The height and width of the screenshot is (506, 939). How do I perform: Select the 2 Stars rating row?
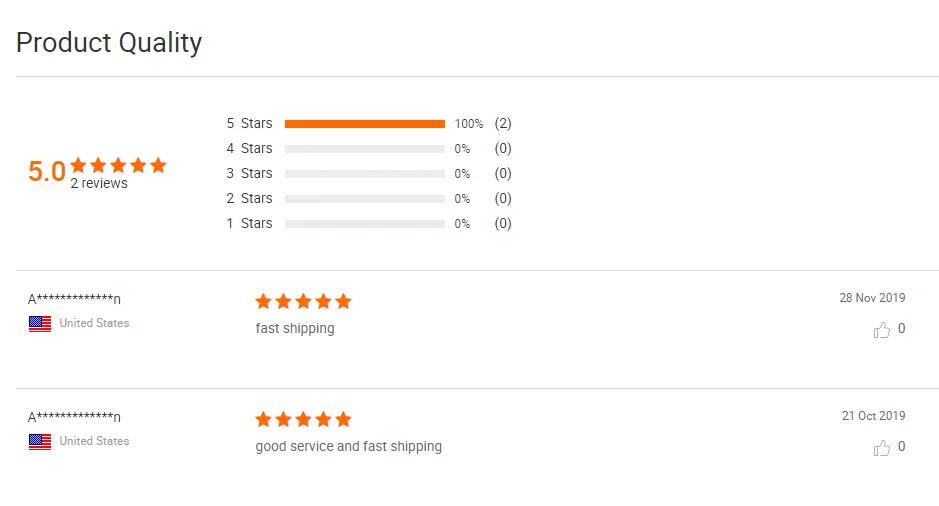[249, 199]
